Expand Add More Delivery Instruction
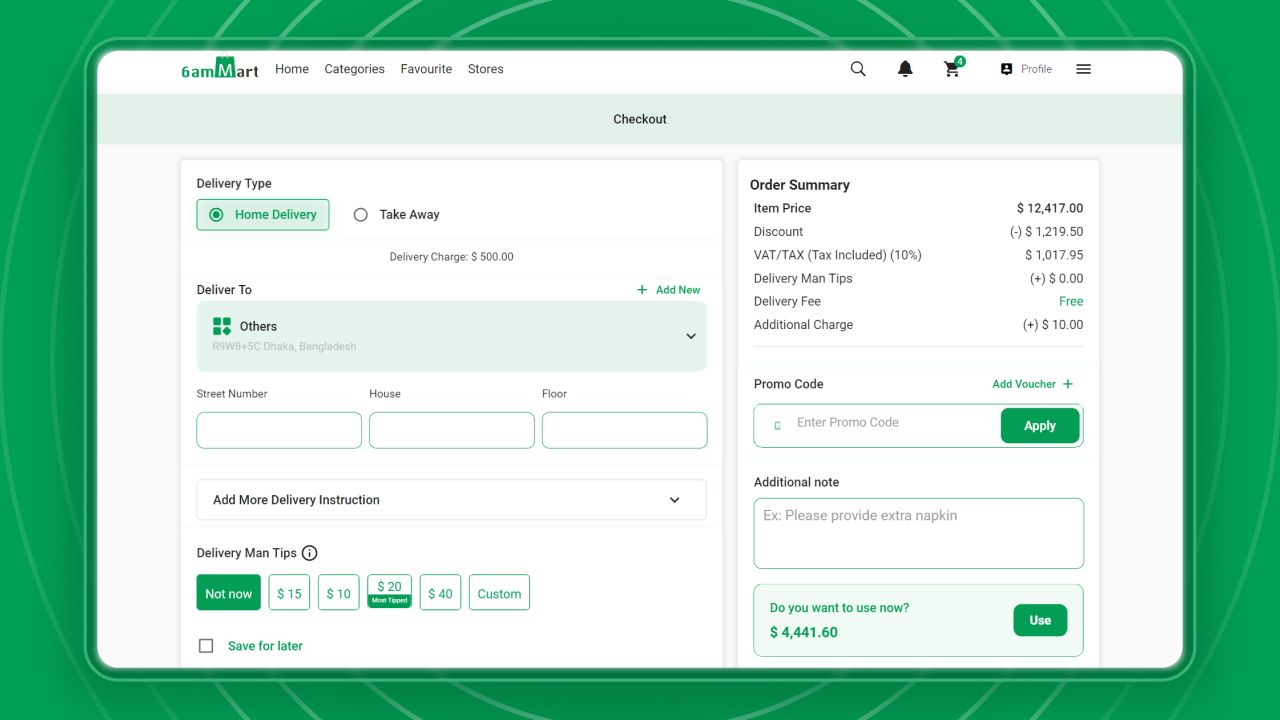 452,500
